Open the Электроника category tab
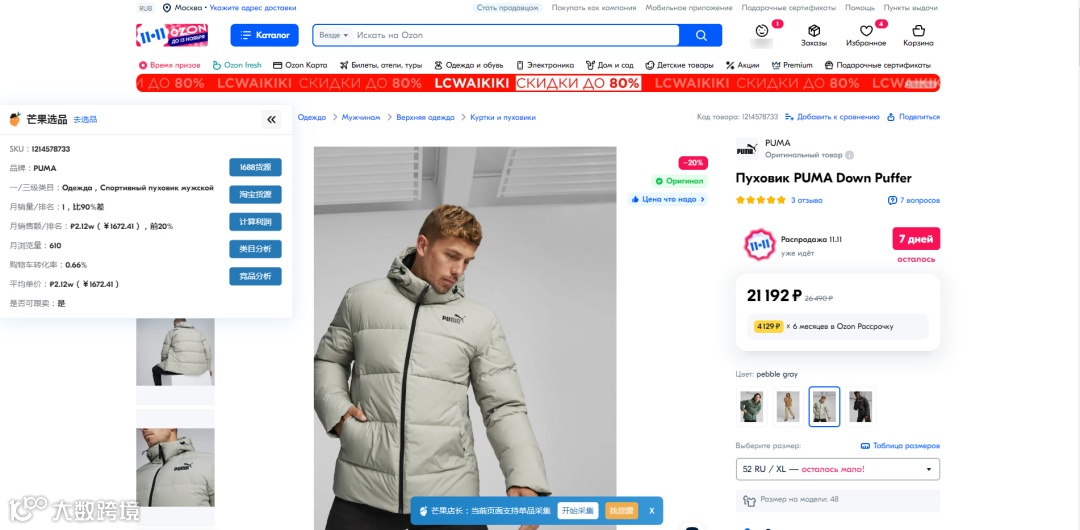The height and width of the screenshot is (530, 1080). [545, 65]
